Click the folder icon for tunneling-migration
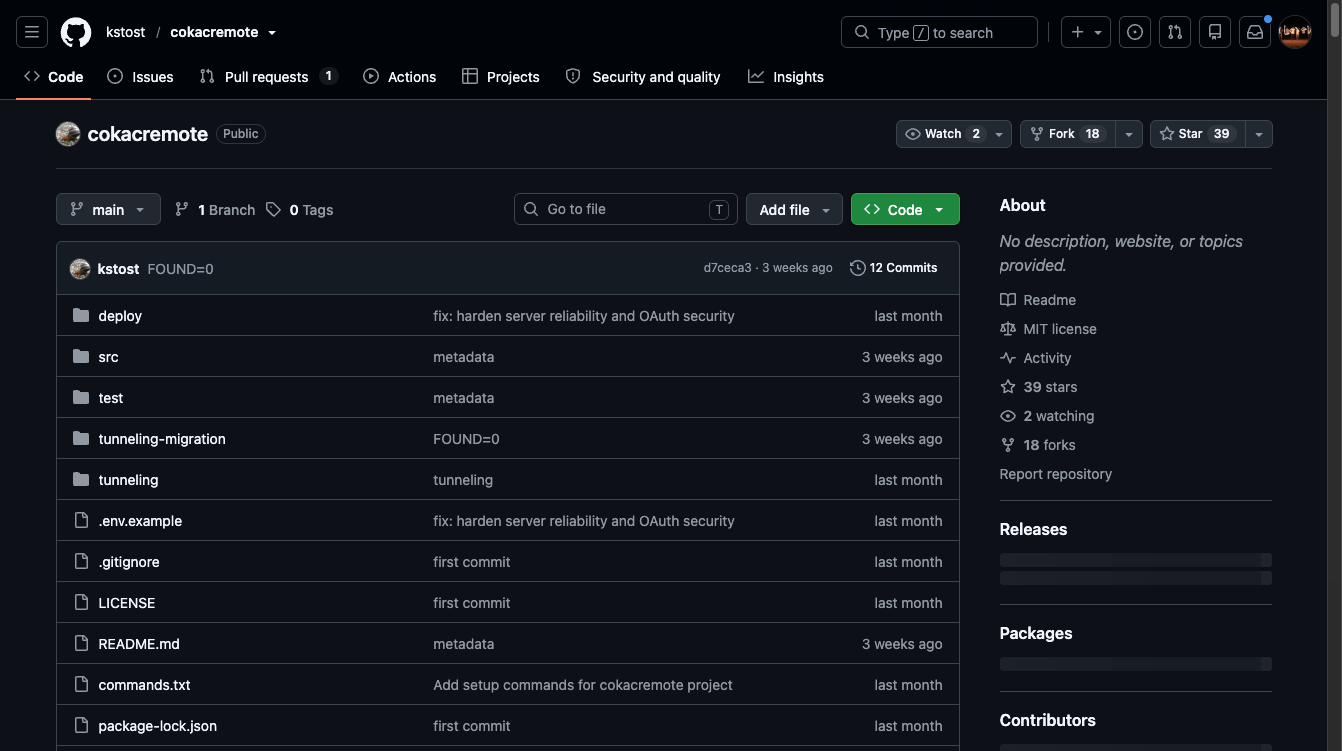The image size is (1342, 751). click(81, 439)
